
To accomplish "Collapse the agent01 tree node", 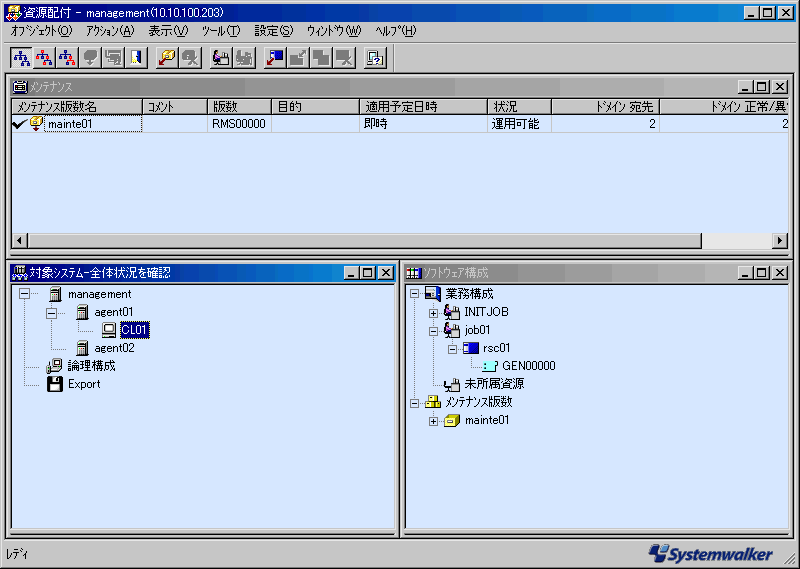I will (x=51, y=312).
